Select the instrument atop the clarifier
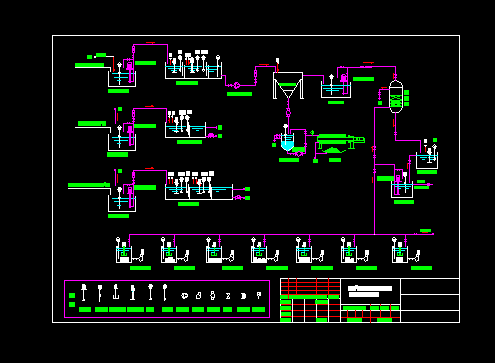495x363 pixels. pyautogui.click(x=277, y=61)
